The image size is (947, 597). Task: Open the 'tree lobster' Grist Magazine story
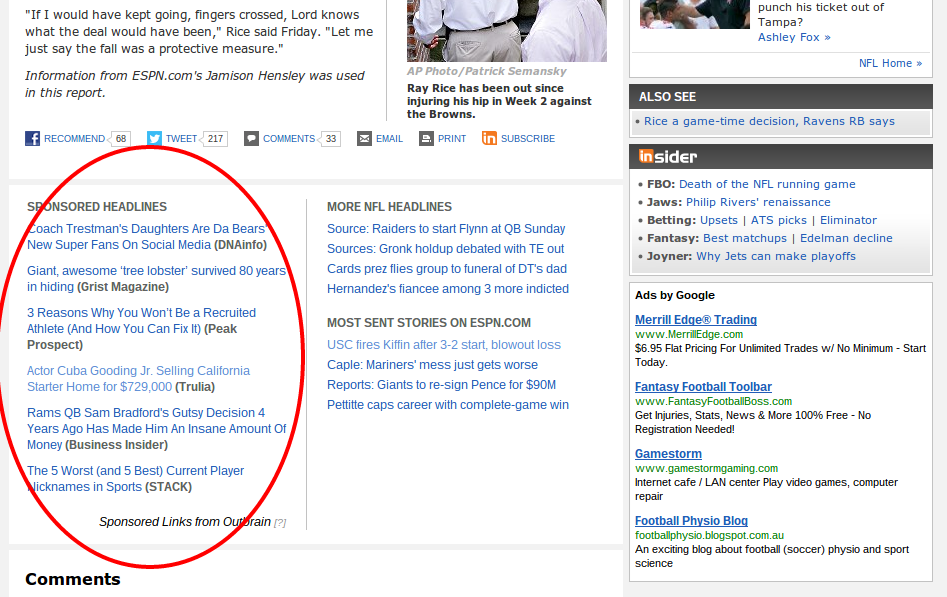click(x=156, y=279)
